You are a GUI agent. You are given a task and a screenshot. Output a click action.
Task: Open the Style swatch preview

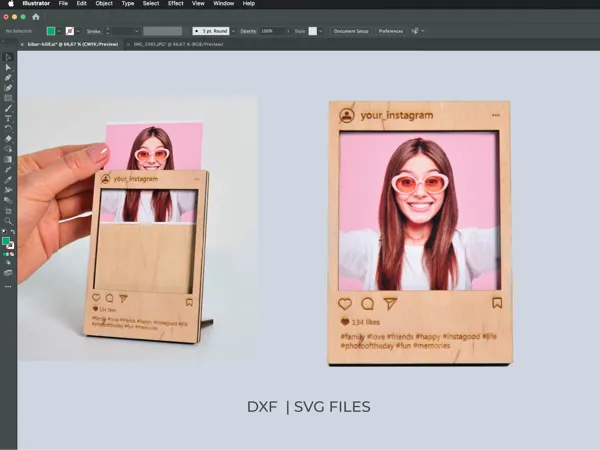pyautogui.click(x=313, y=31)
